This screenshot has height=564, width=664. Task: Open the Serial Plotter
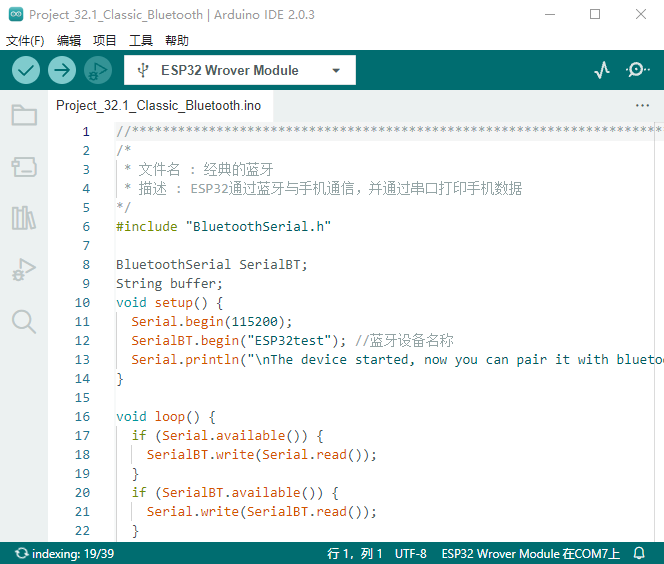coord(602,70)
